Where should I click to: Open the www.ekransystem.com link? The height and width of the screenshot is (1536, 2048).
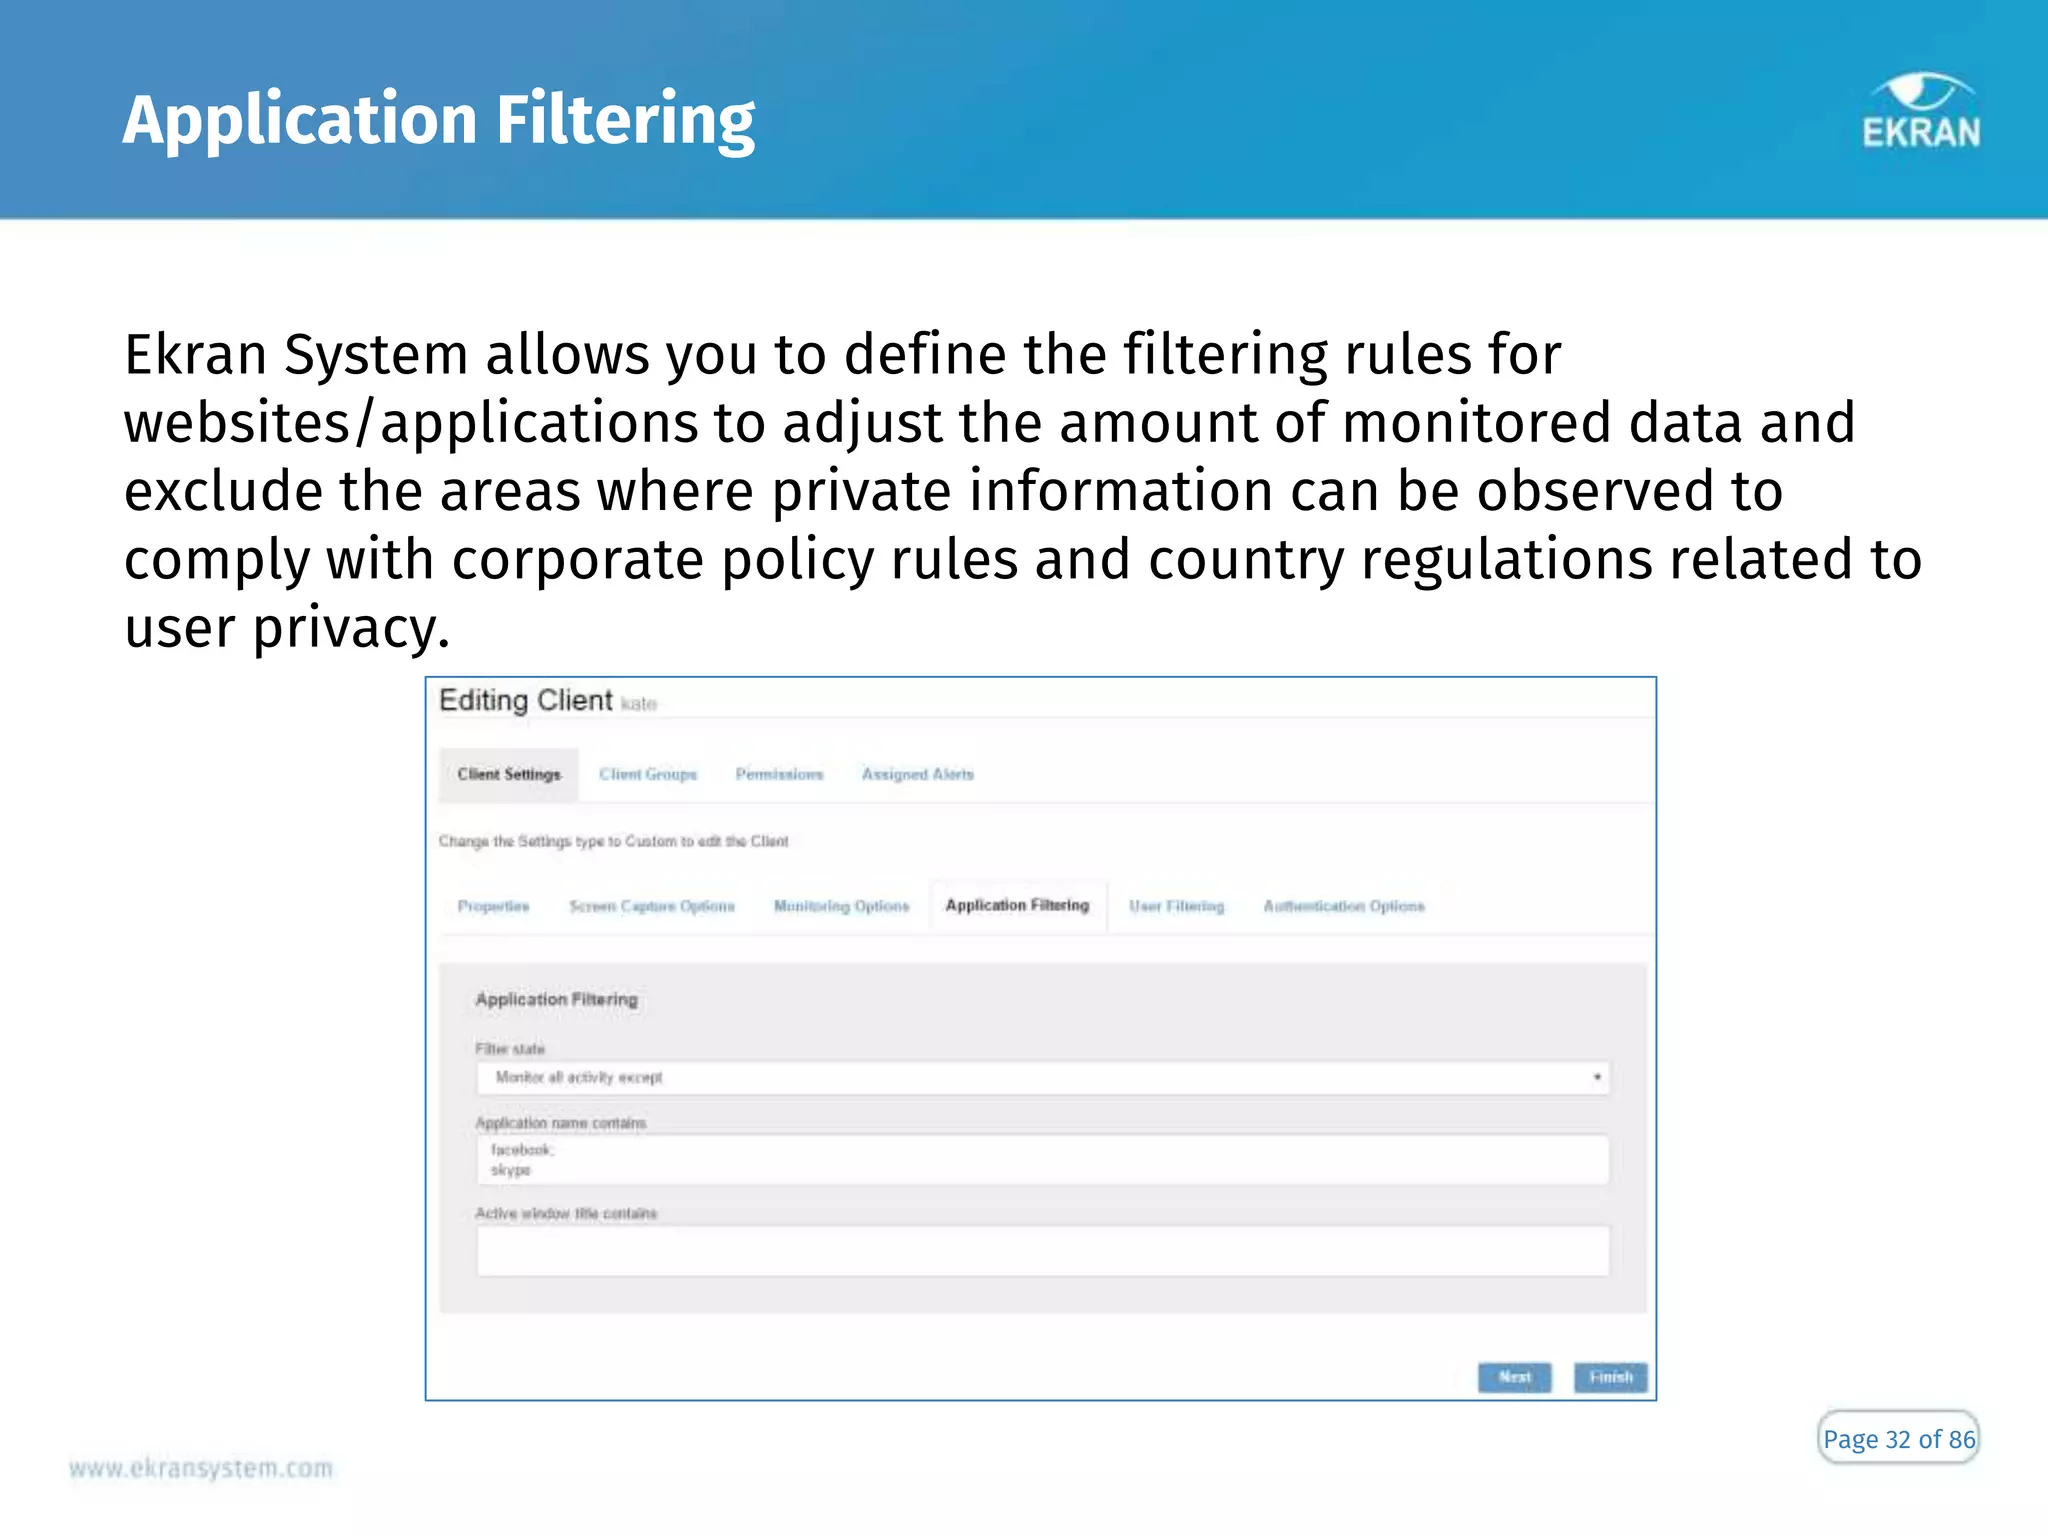(x=201, y=1468)
